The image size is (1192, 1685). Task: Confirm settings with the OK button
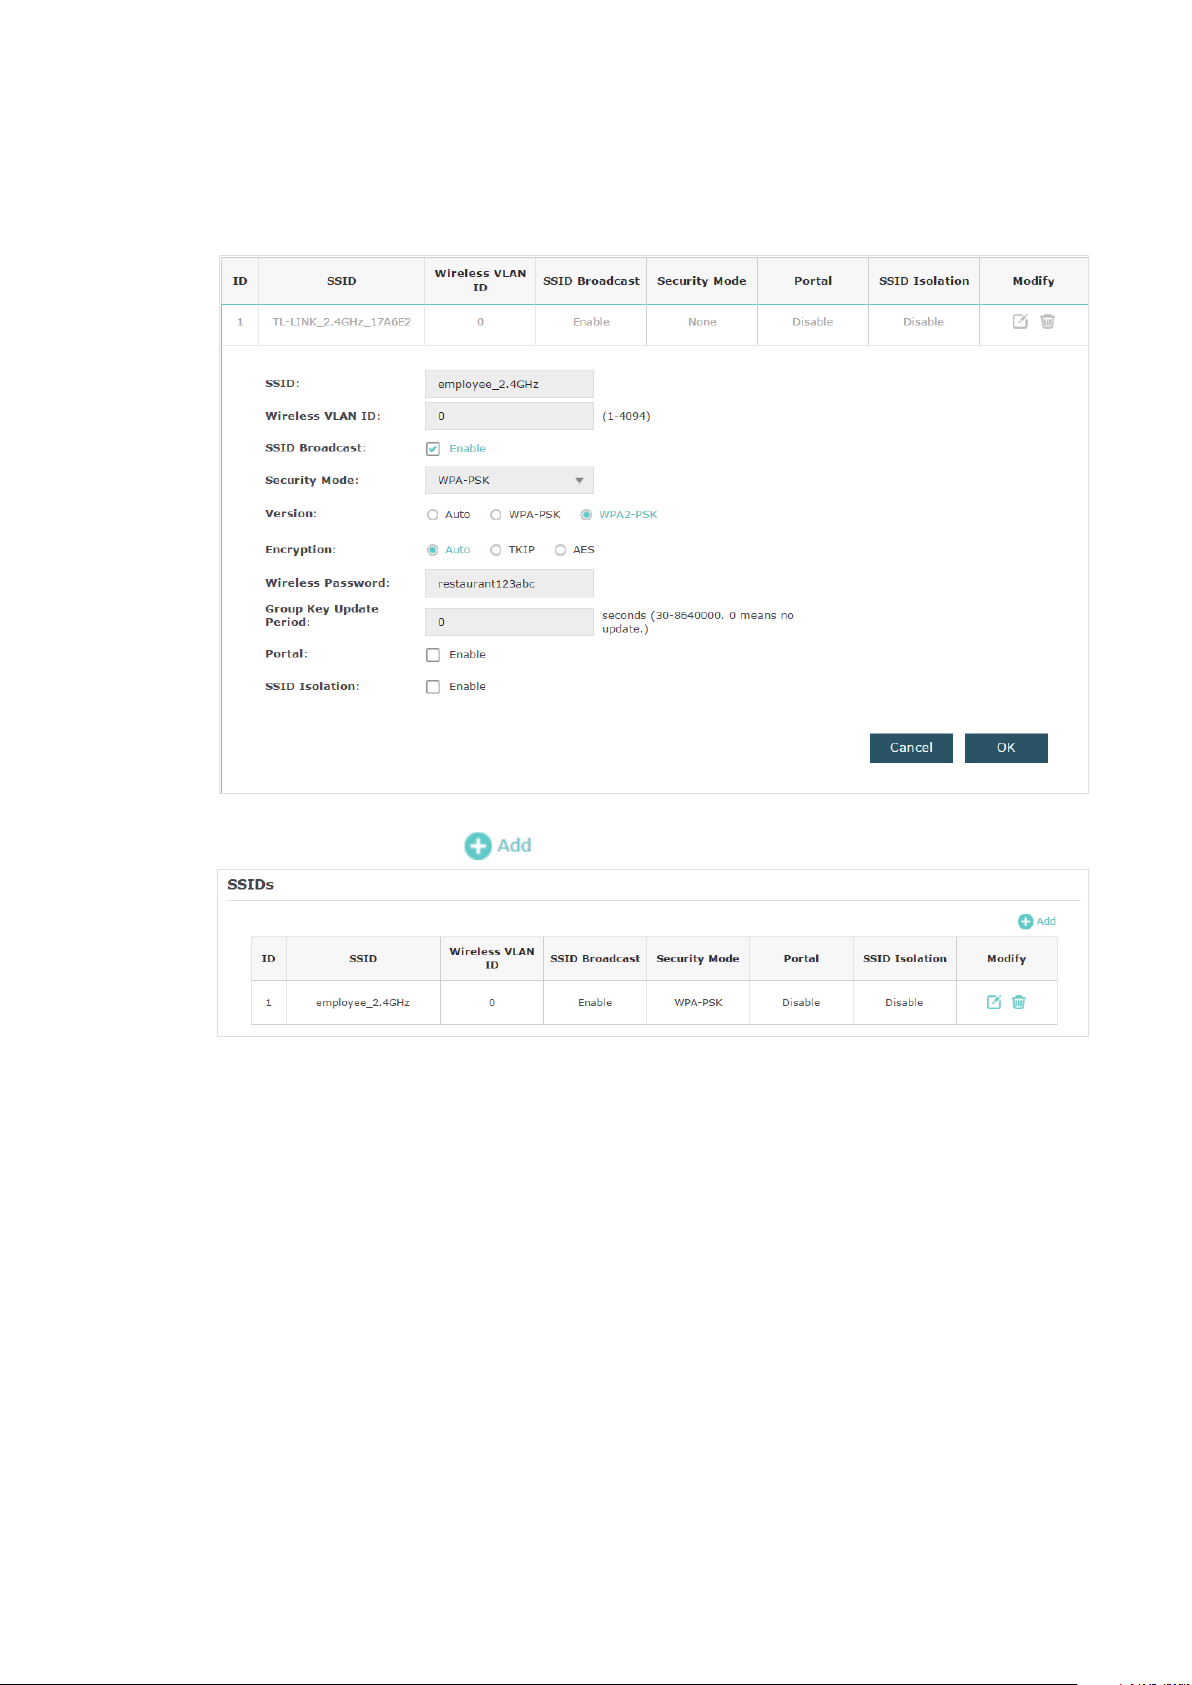point(1006,748)
